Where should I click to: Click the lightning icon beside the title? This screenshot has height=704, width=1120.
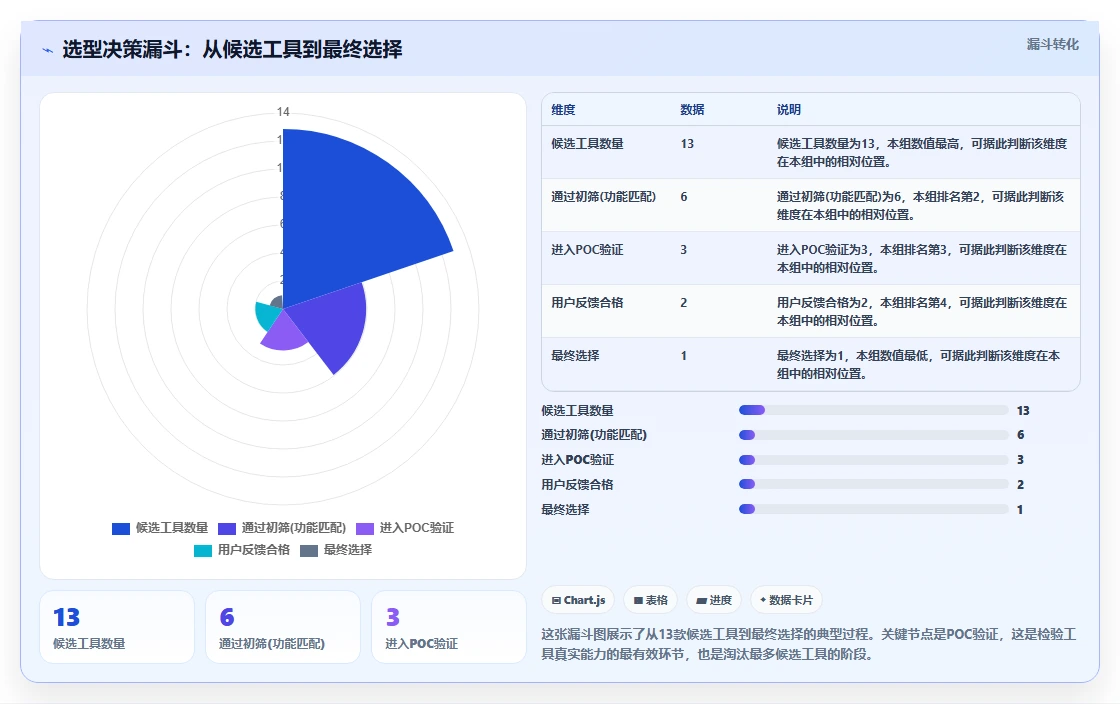pos(48,50)
